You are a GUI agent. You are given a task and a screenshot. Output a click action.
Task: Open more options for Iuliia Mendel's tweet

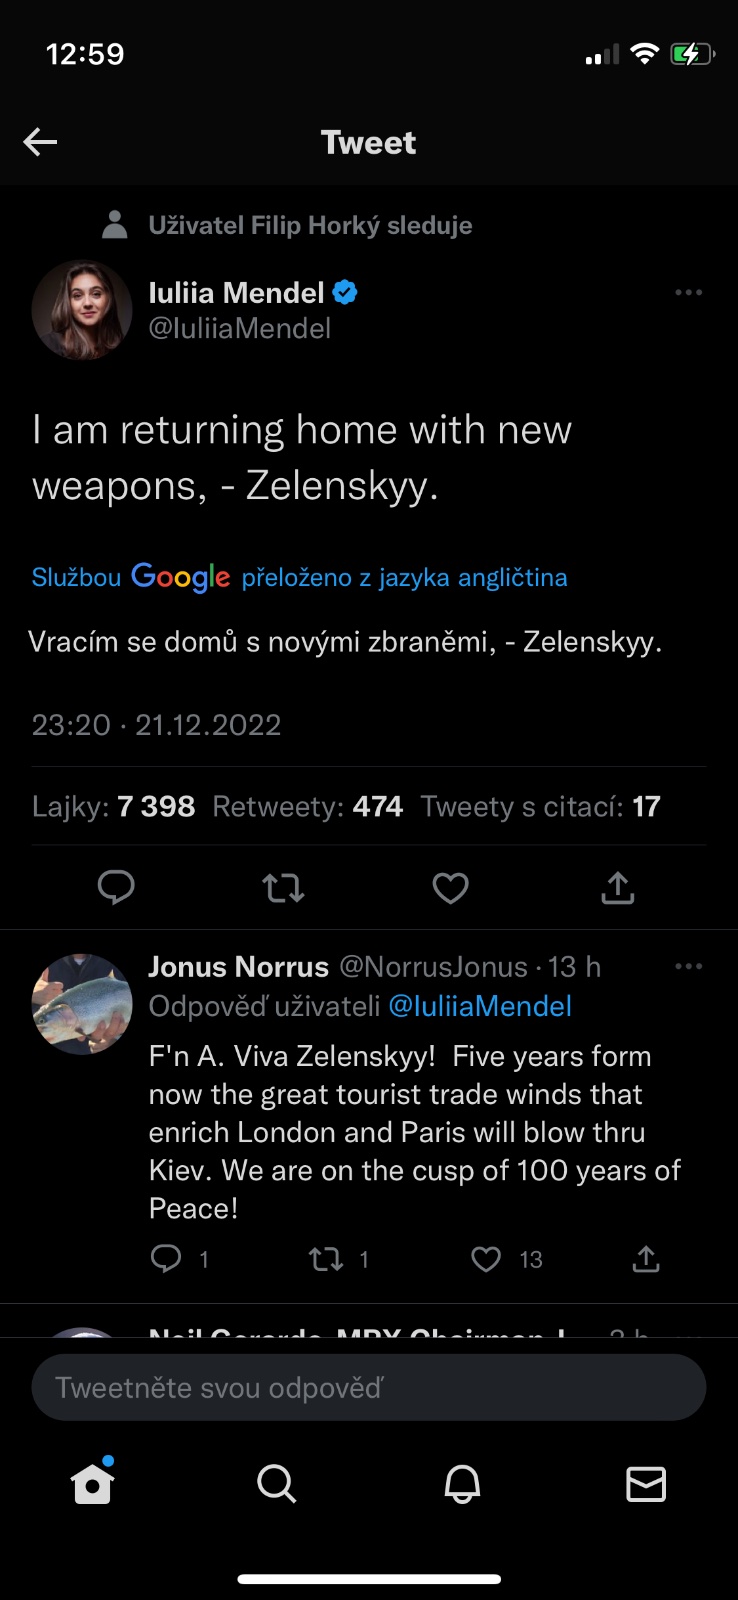click(x=688, y=293)
